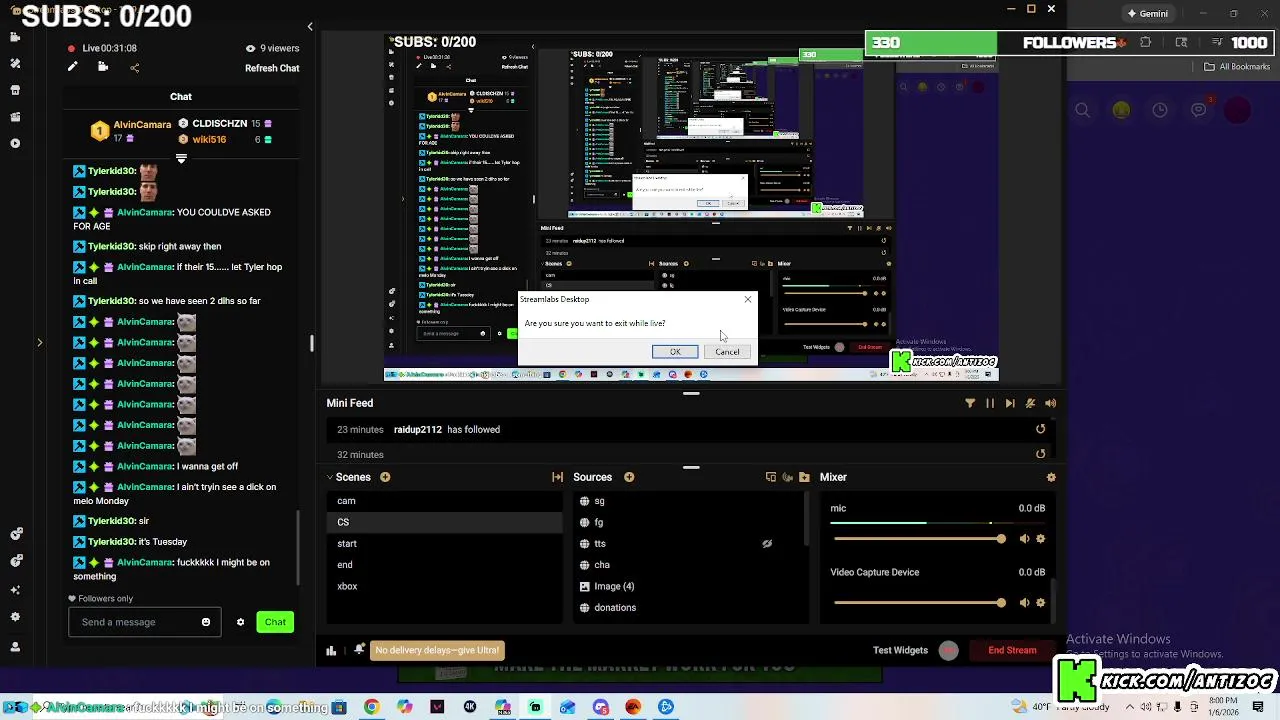Viewport: 1280px width, 720px height.
Task: Open the scene transitions icon in Scenes header
Action: pyautogui.click(x=558, y=477)
